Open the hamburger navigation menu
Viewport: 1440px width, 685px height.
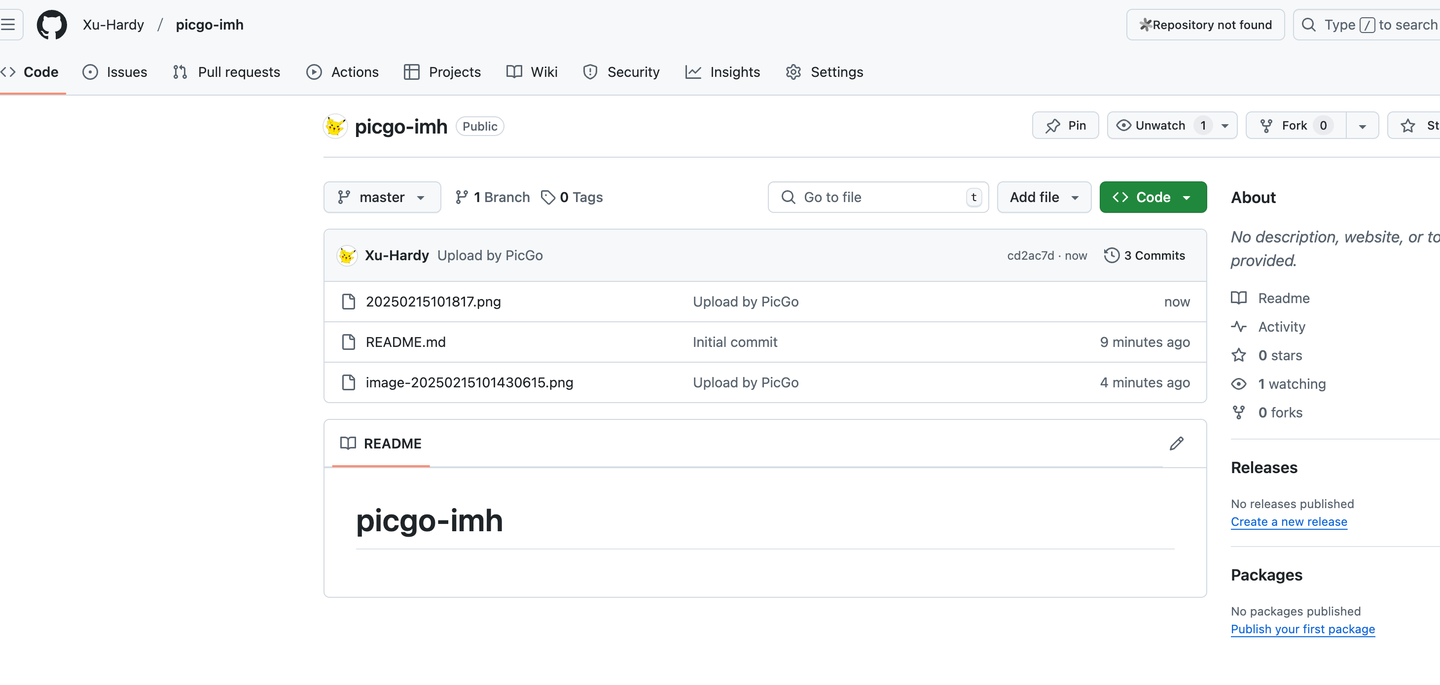click(x=10, y=24)
